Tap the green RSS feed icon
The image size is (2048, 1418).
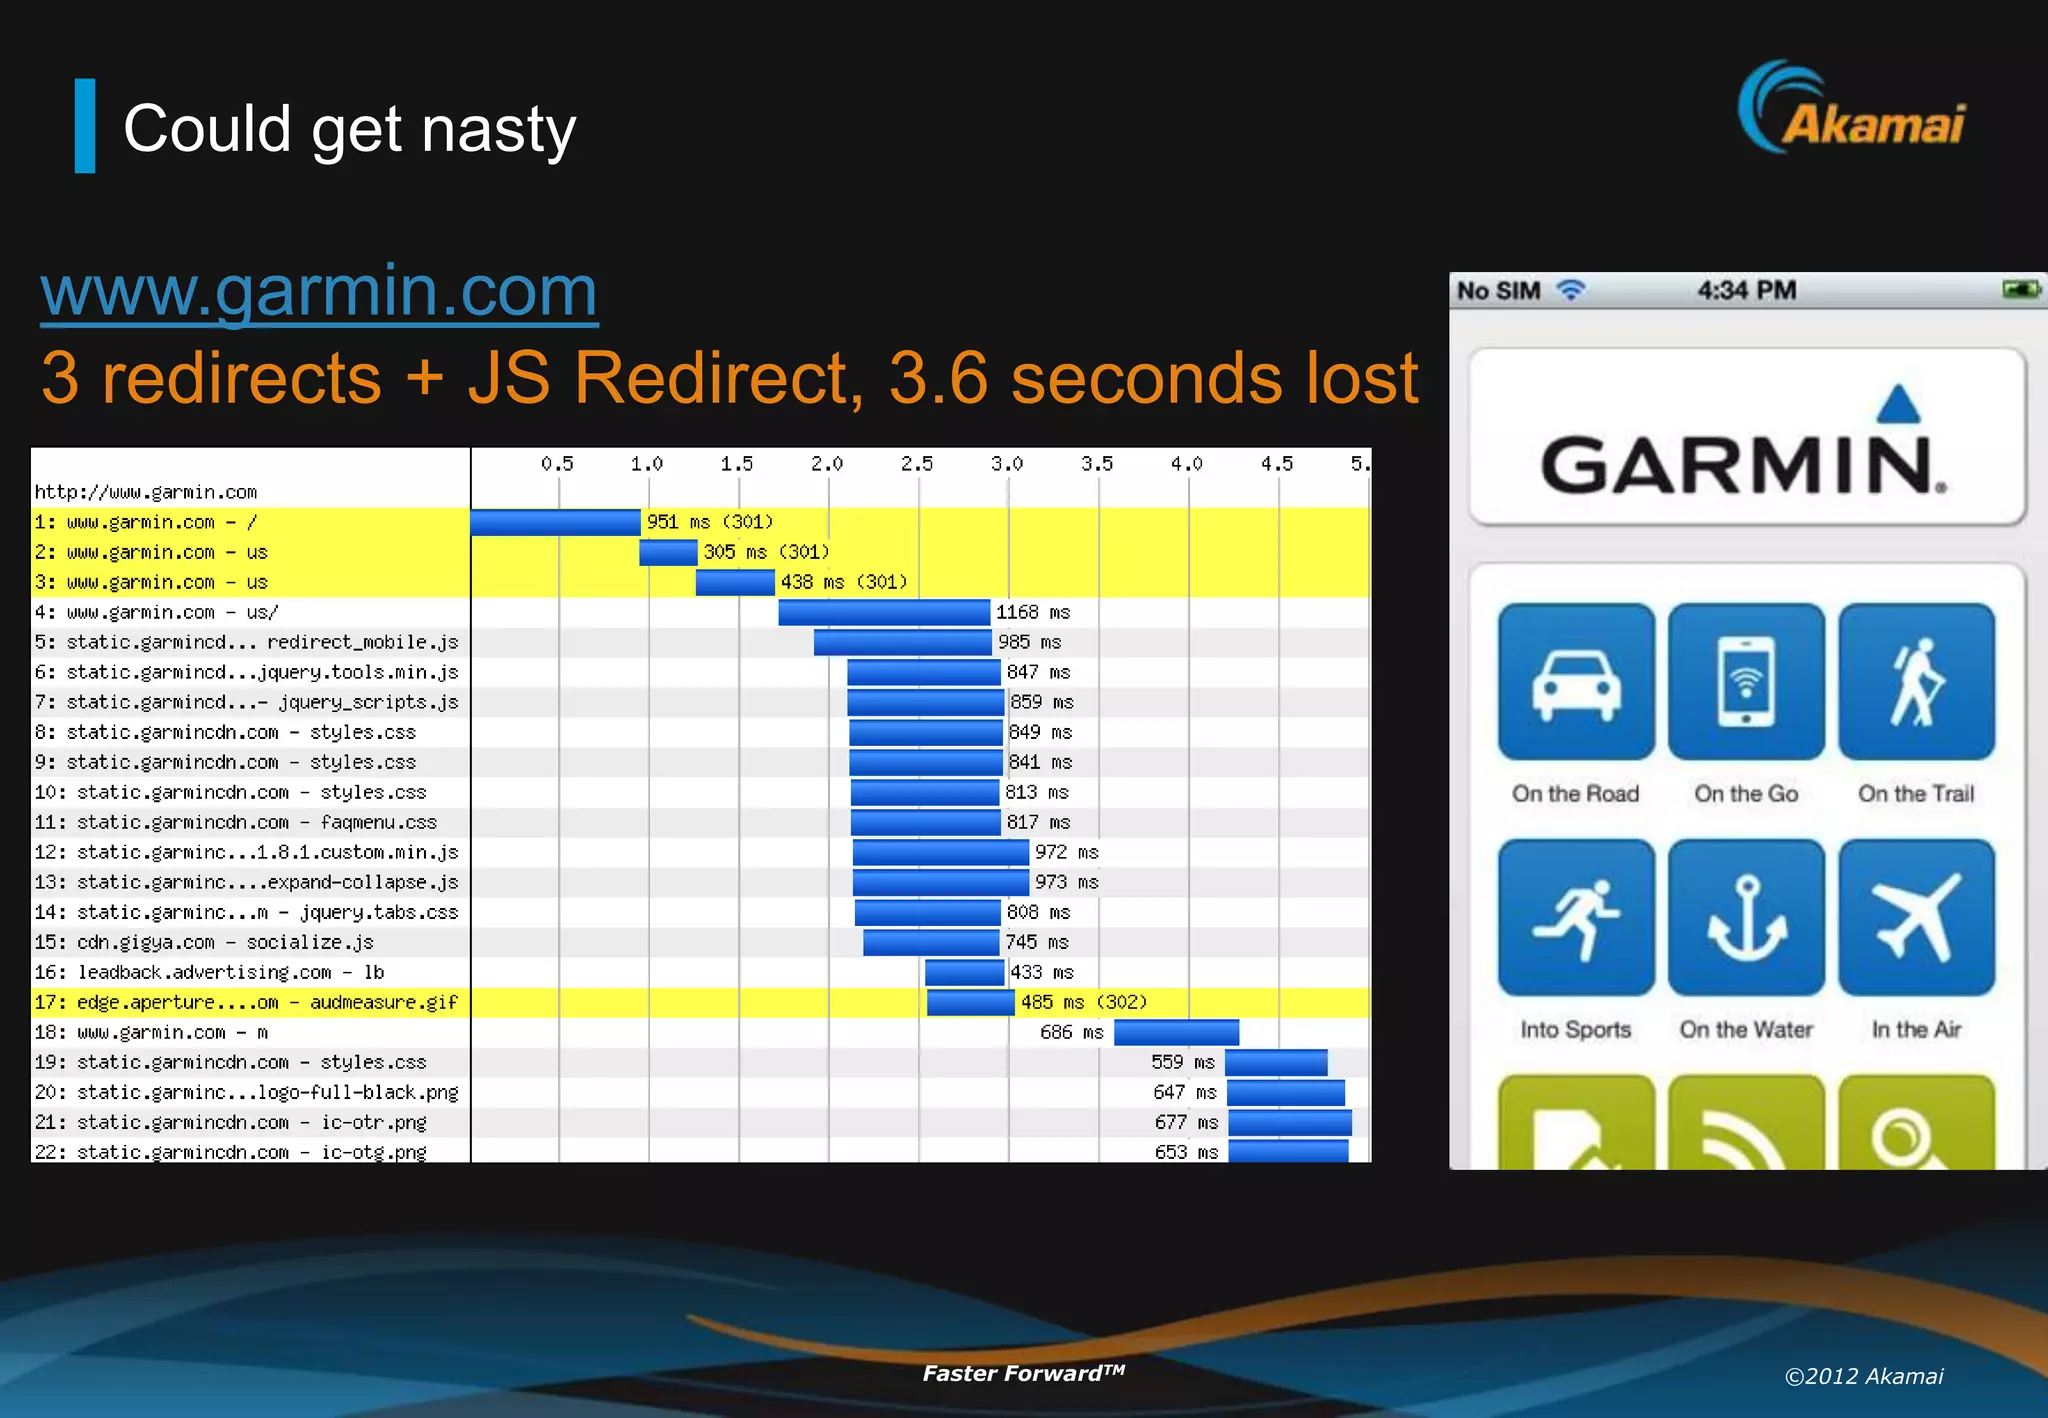pos(1746,1122)
